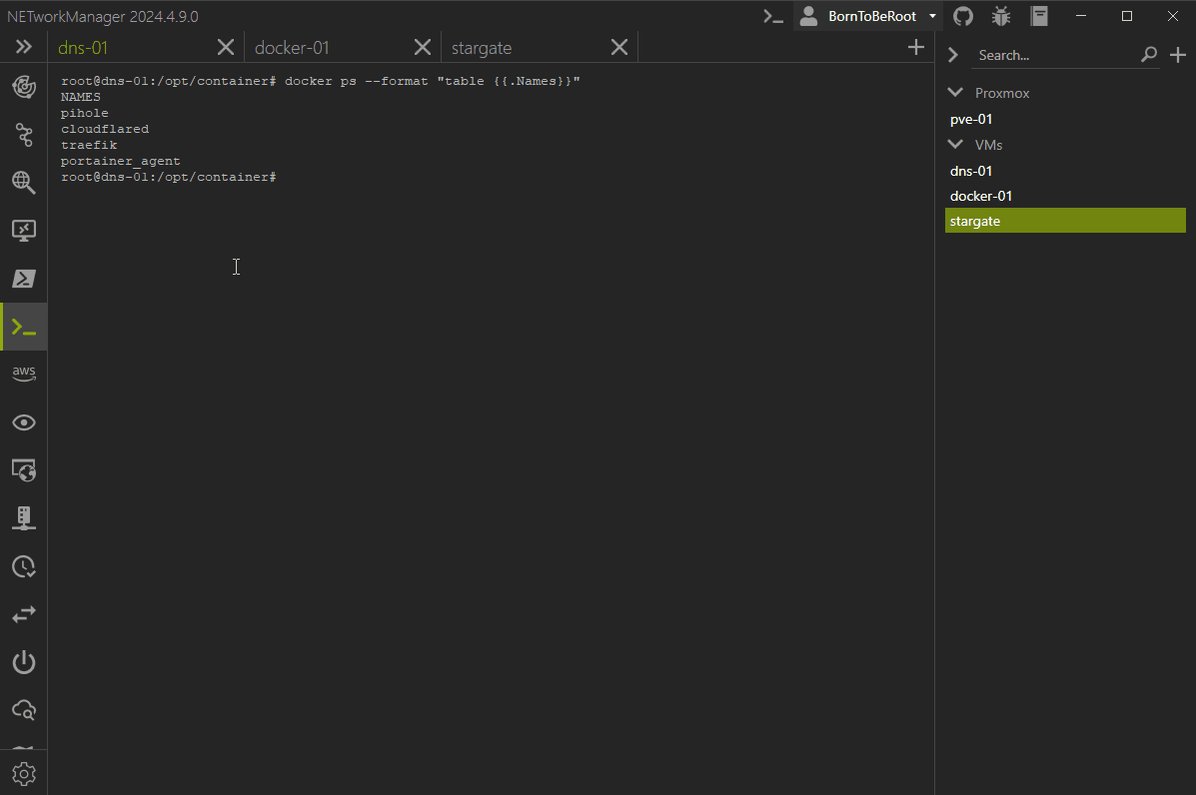Collapse the profiles panel with arrow
The width and height of the screenshot is (1196, 795).
[953, 55]
